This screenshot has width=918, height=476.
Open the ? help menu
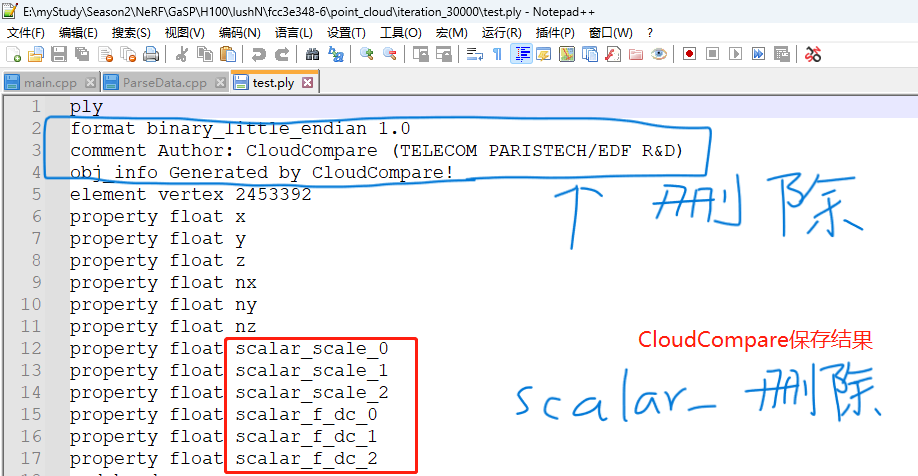650,33
